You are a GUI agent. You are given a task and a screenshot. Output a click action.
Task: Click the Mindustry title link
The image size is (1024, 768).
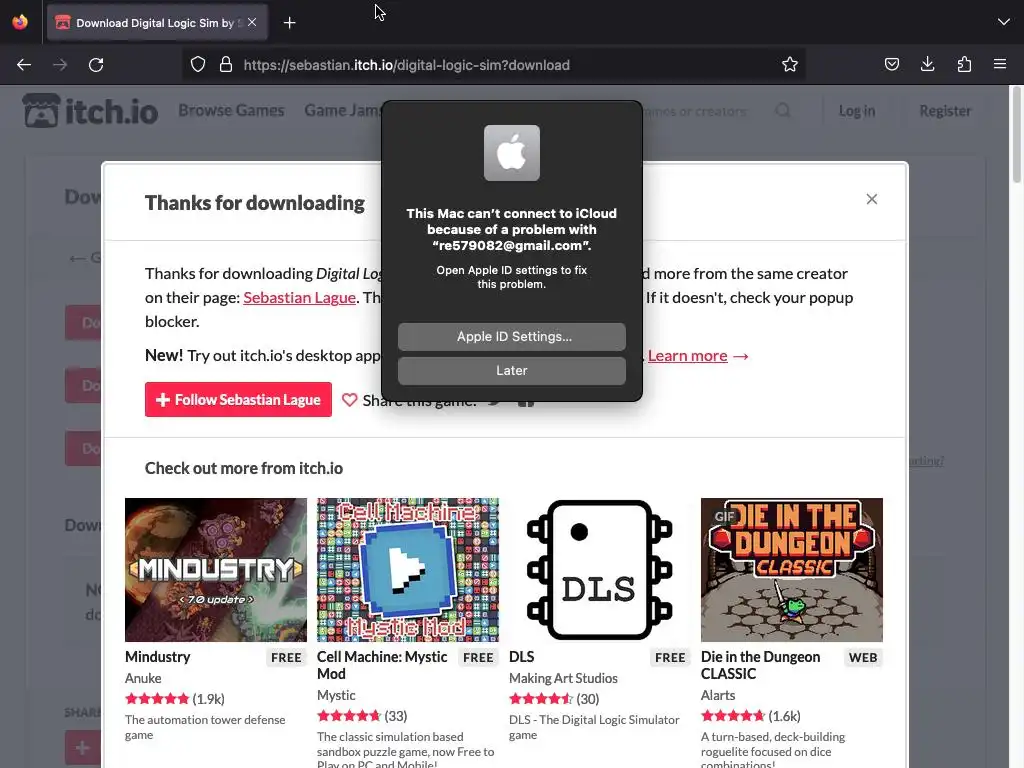coord(157,657)
